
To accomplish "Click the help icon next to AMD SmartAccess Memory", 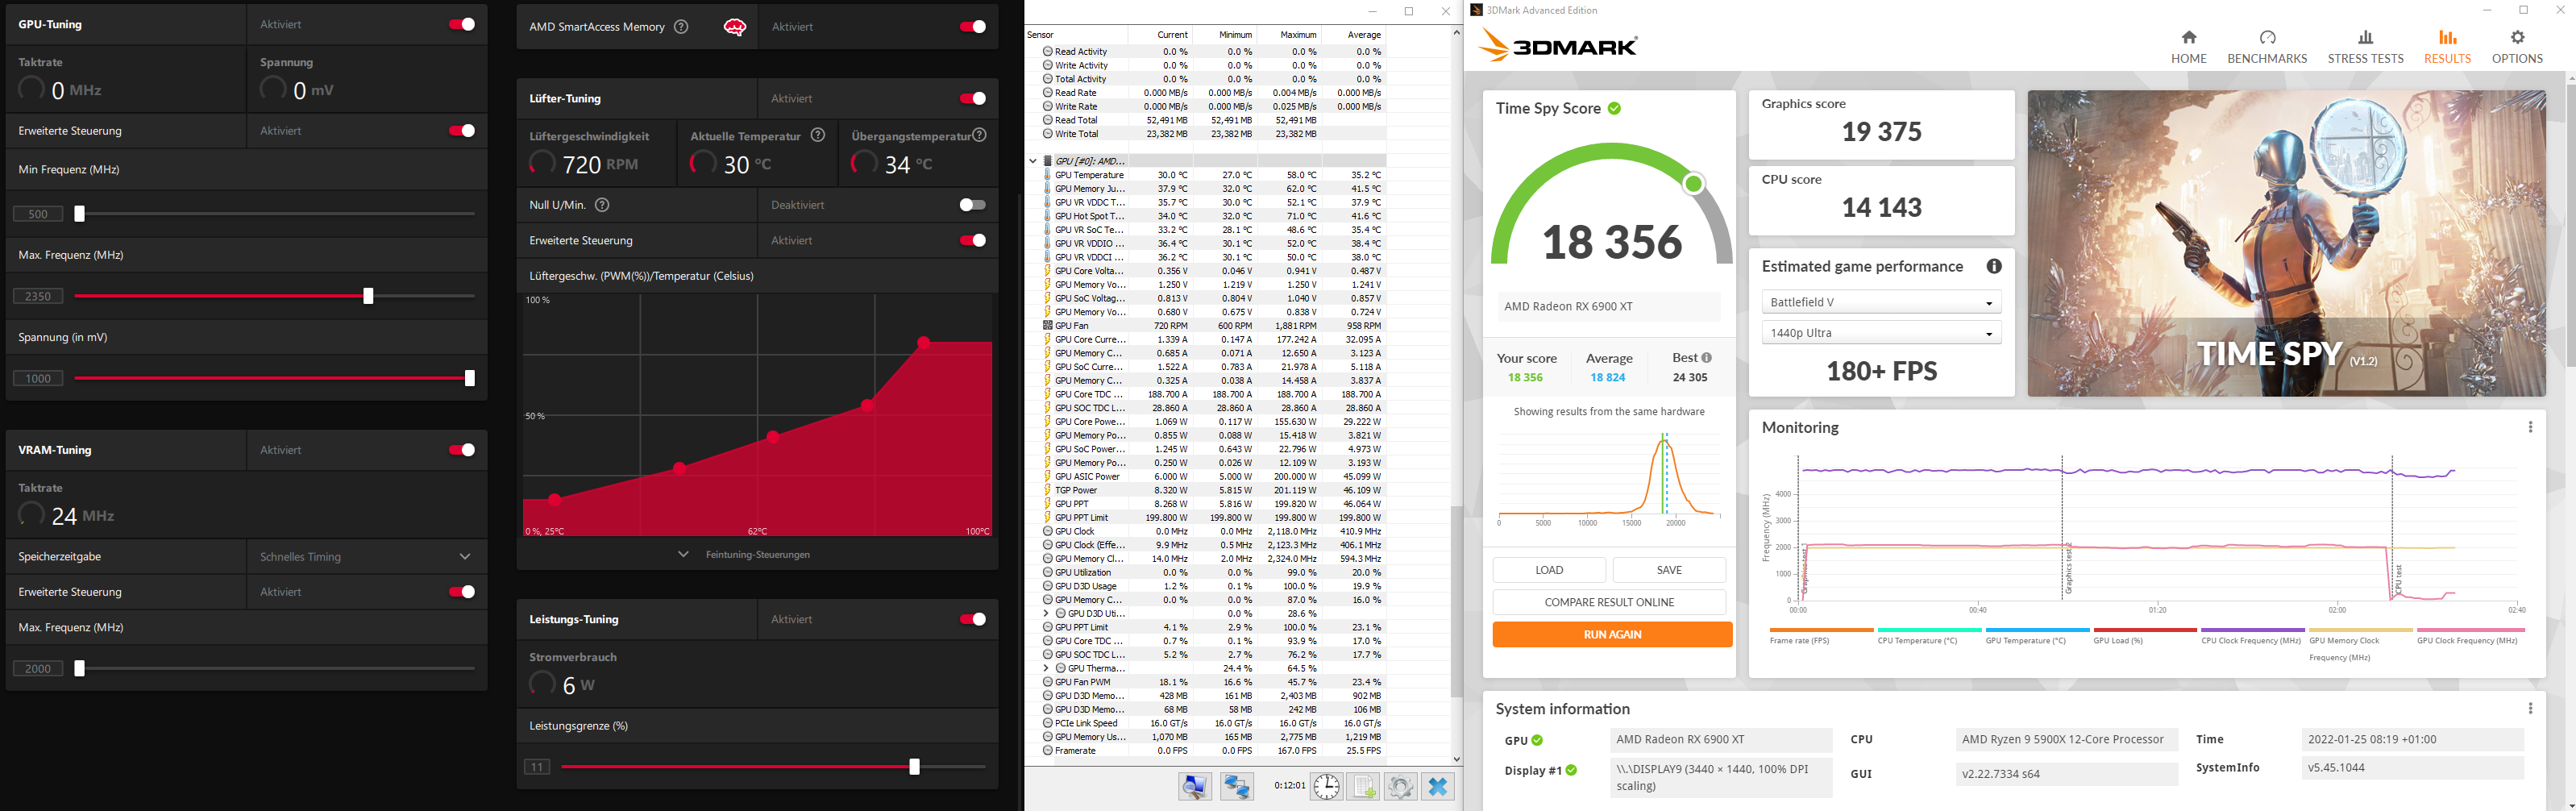I will pyautogui.click(x=681, y=27).
